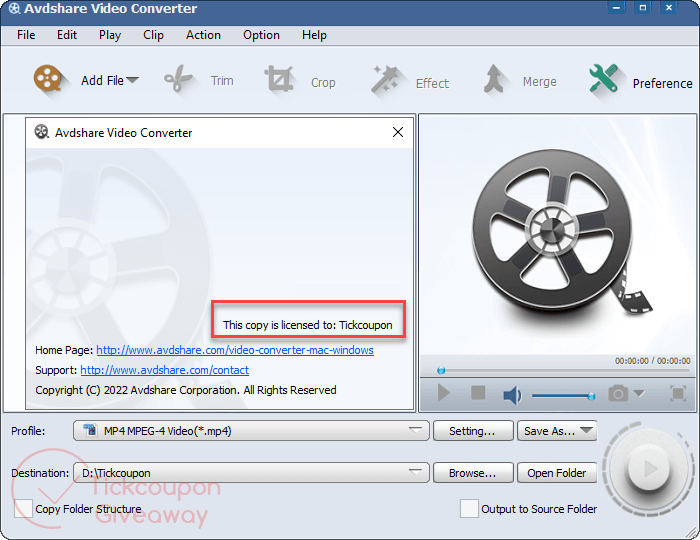
Task: Open Preference wrench and screwdriver icon
Action: click(604, 79)
